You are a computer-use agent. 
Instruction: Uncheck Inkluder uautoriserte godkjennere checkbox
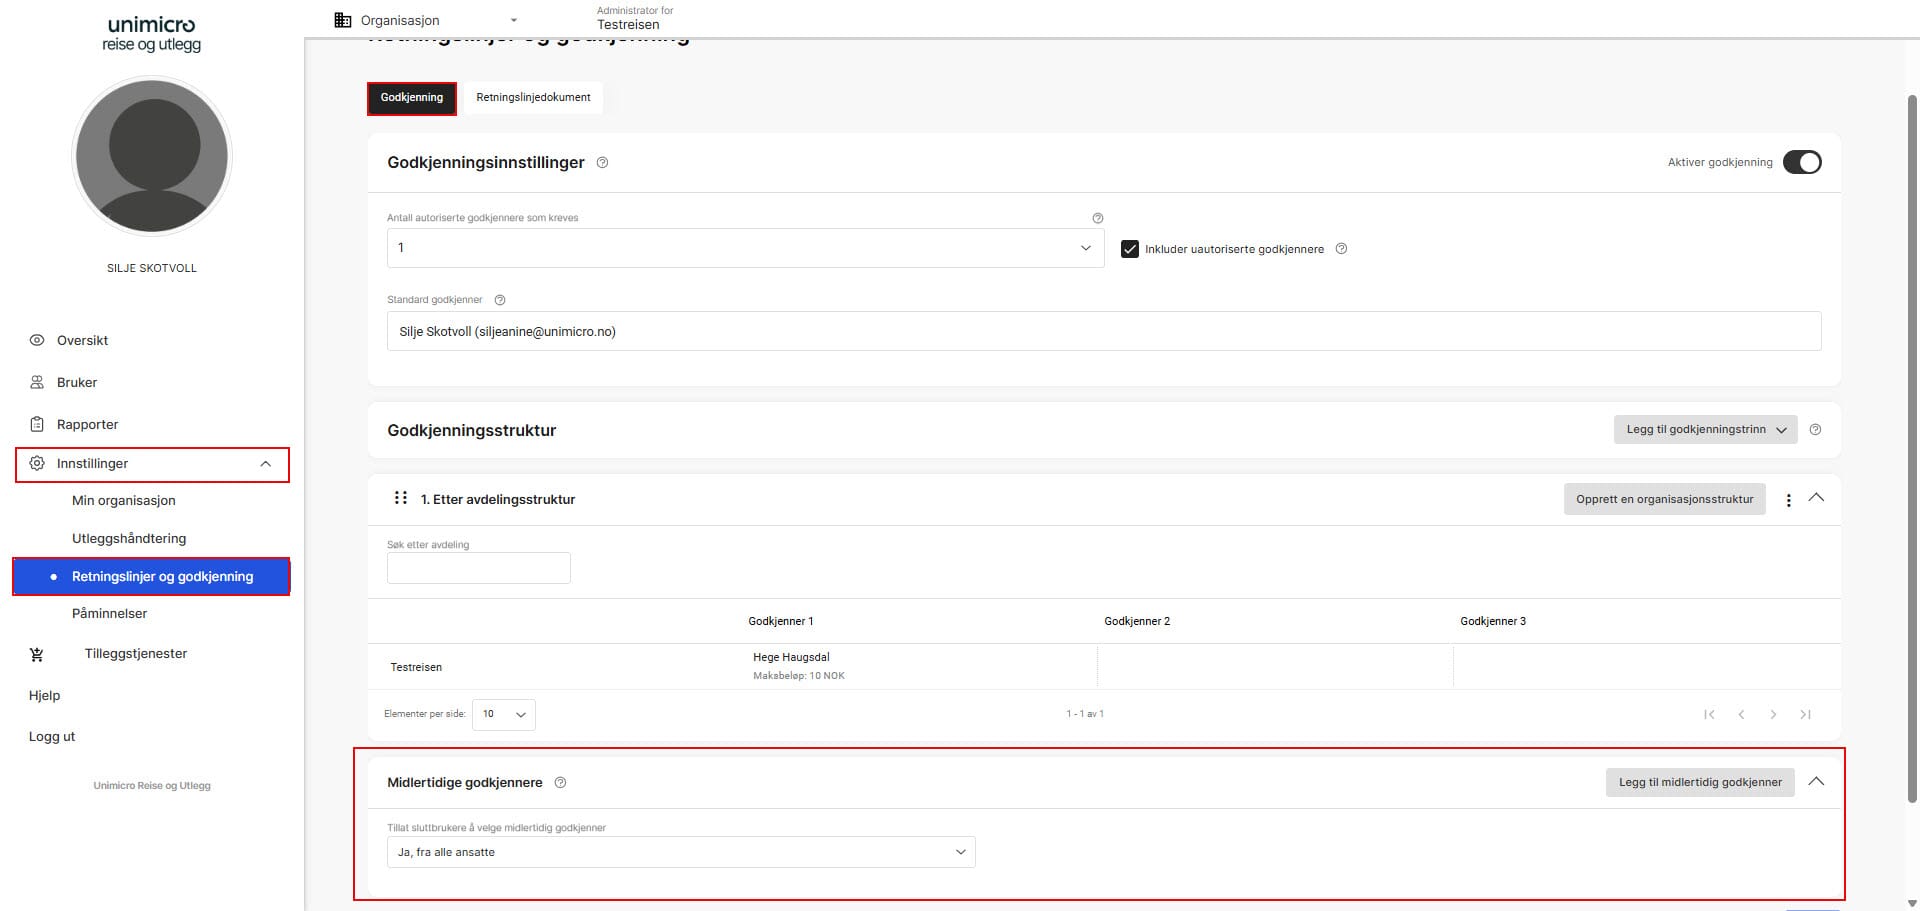[x=1130, y=249]
